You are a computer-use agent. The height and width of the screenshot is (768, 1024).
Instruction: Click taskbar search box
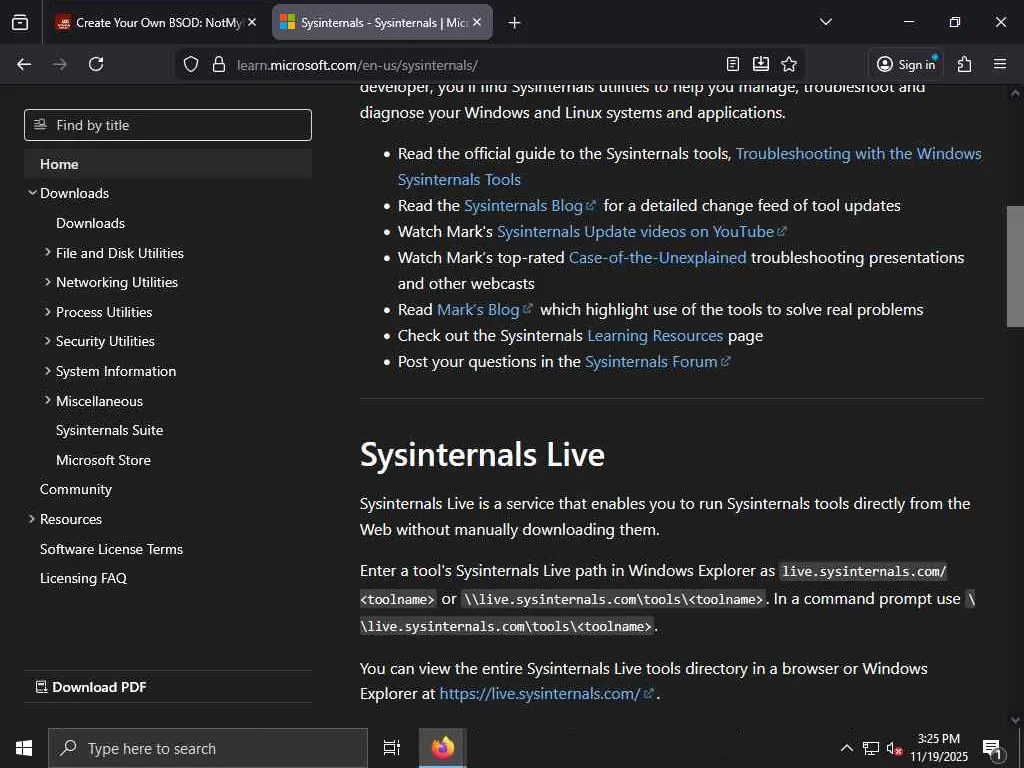coord(208,748)
